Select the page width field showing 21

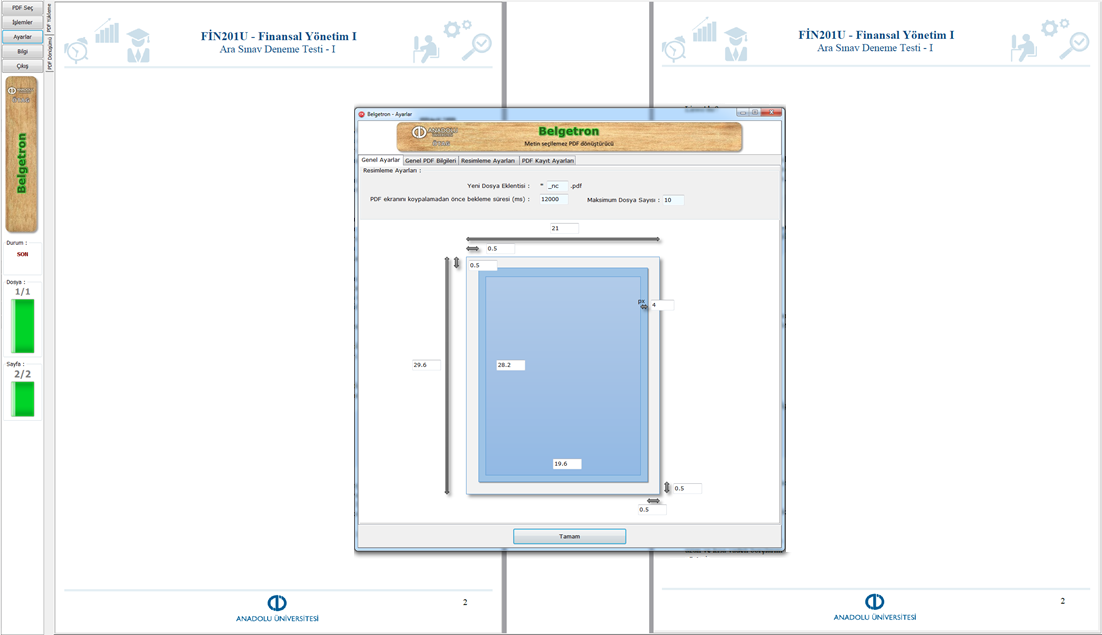coord(564,229)
